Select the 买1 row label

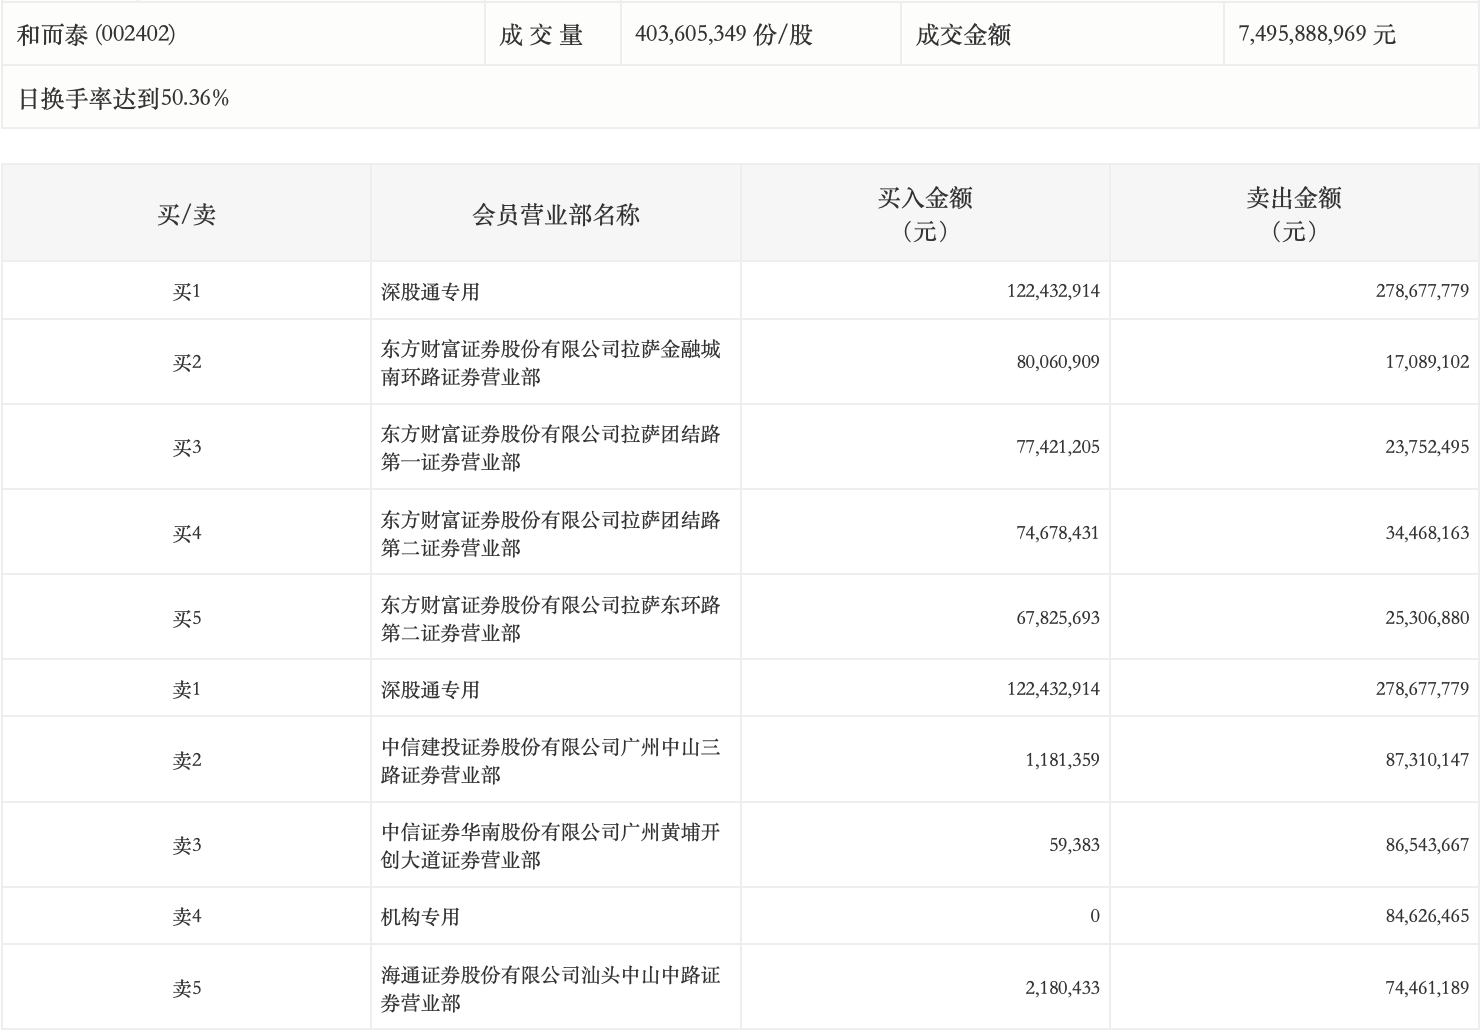[x=187, y=292]
